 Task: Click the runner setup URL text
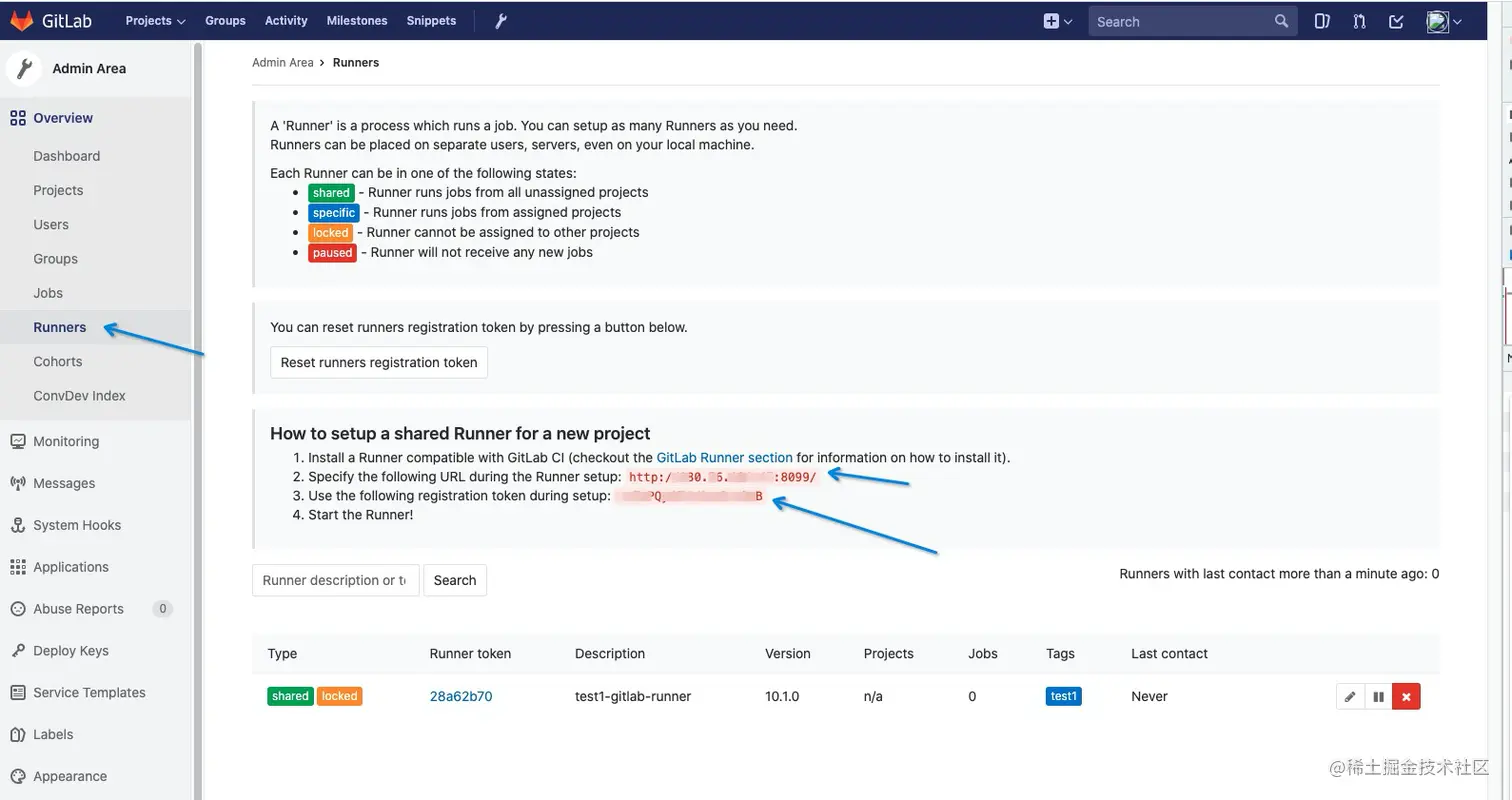click(723, 478)
